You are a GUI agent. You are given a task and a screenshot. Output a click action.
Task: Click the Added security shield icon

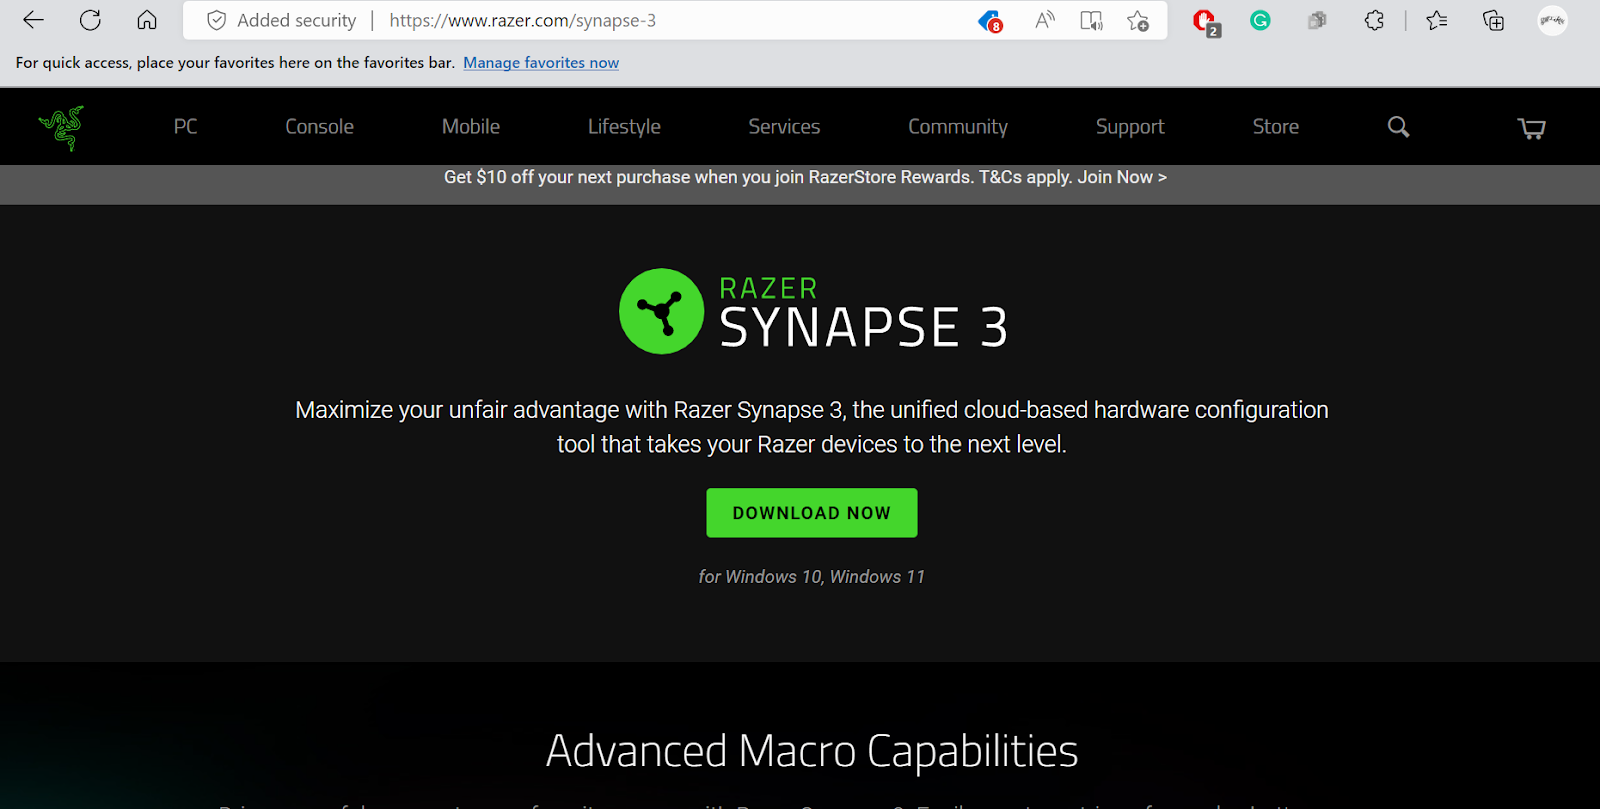pos(216,20)
